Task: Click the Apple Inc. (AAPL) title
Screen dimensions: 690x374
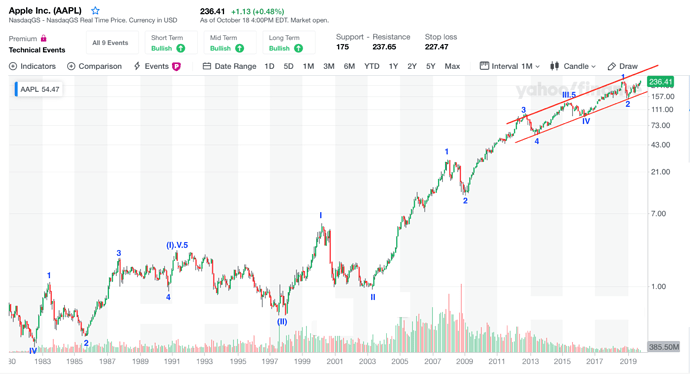Action: coord(45,11)
